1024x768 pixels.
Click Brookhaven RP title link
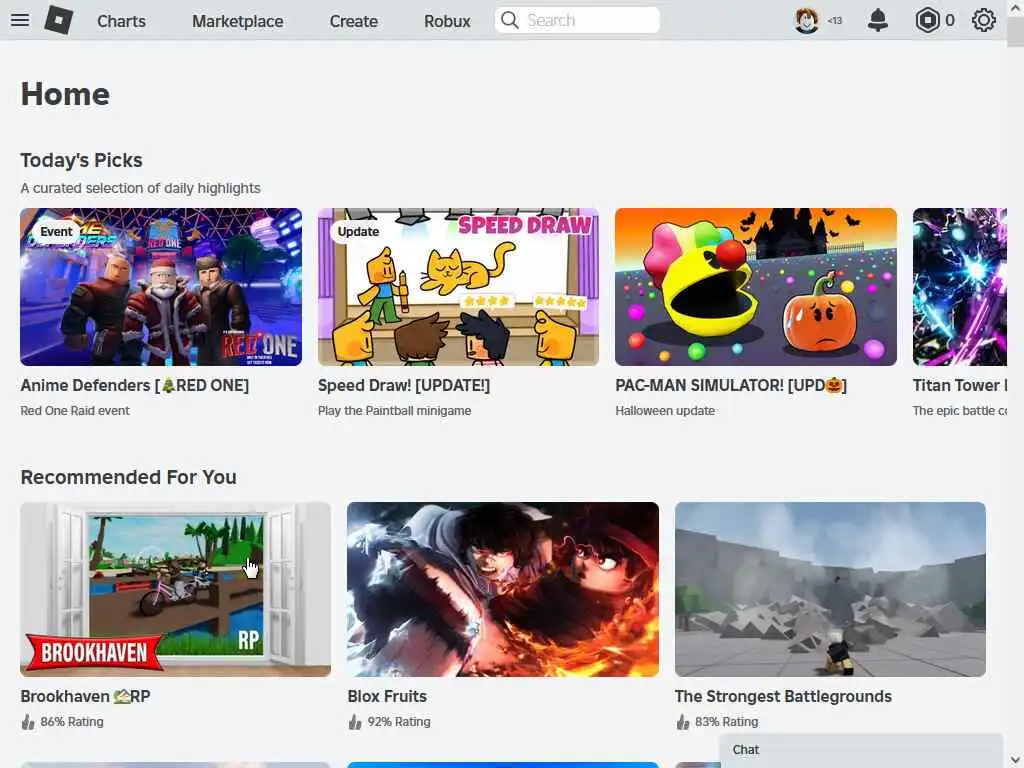coord(86,696)
